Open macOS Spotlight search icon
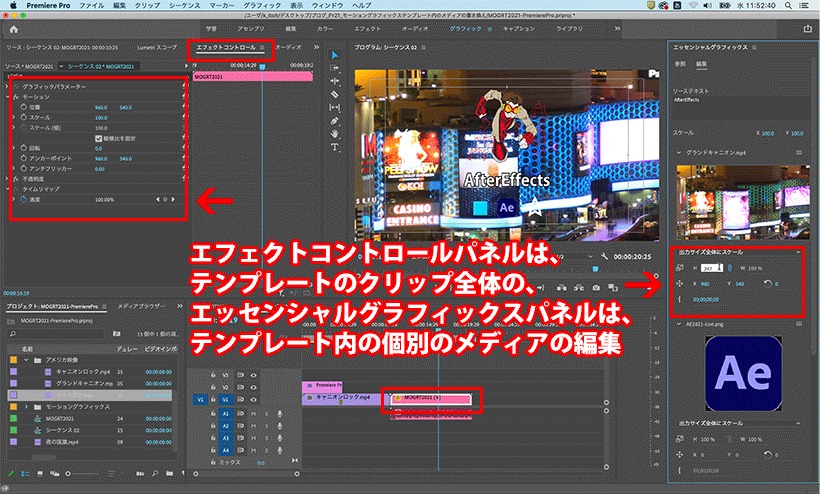 [788, 5]
